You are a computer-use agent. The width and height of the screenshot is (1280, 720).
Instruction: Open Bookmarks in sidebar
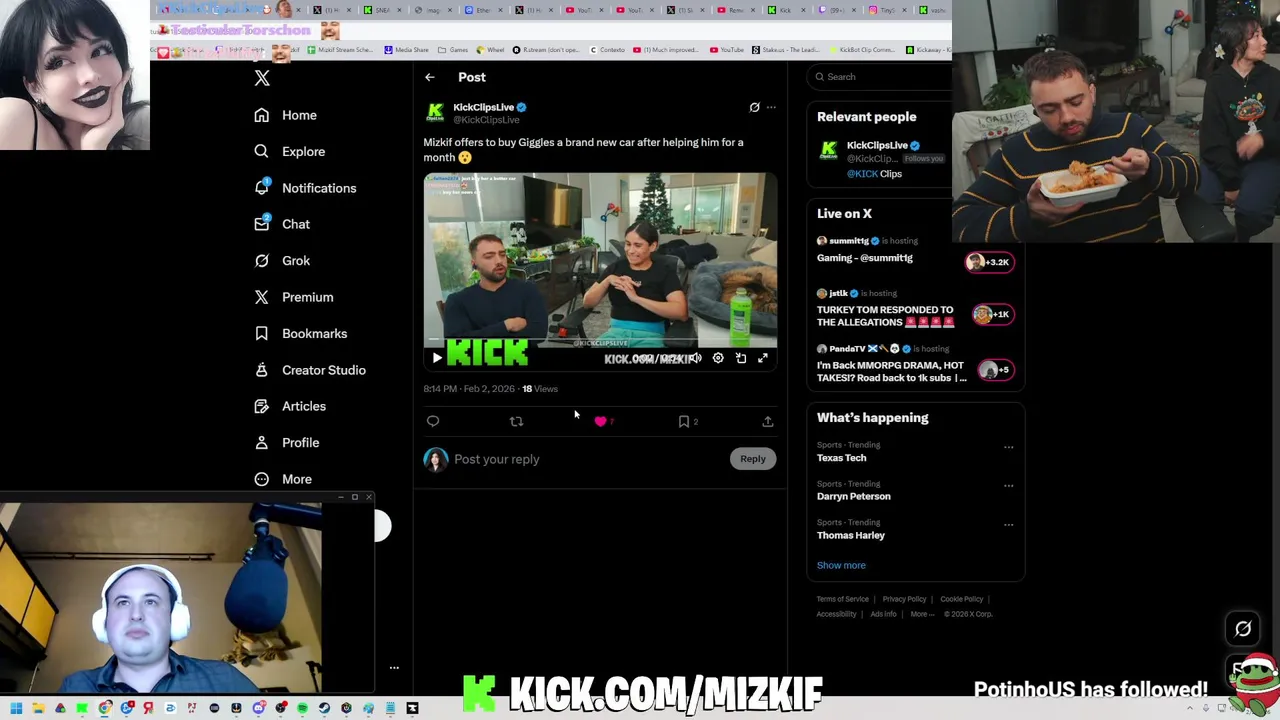click(x=300, y=333)
